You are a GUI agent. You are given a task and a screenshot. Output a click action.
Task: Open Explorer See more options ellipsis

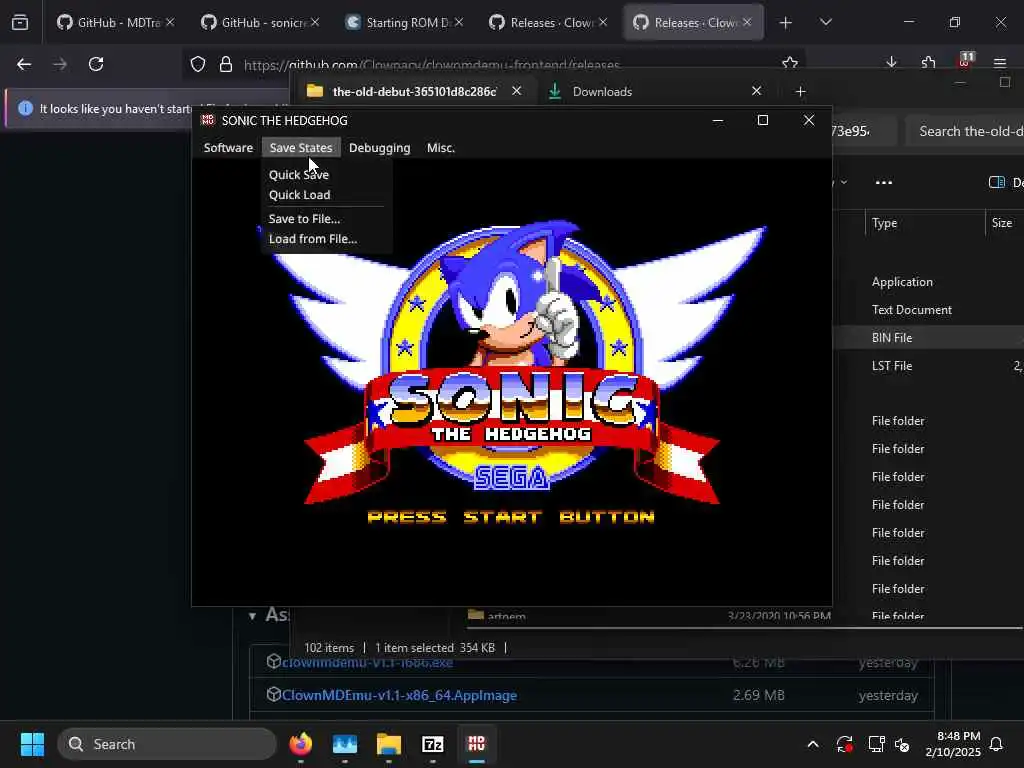pos(884,182)
